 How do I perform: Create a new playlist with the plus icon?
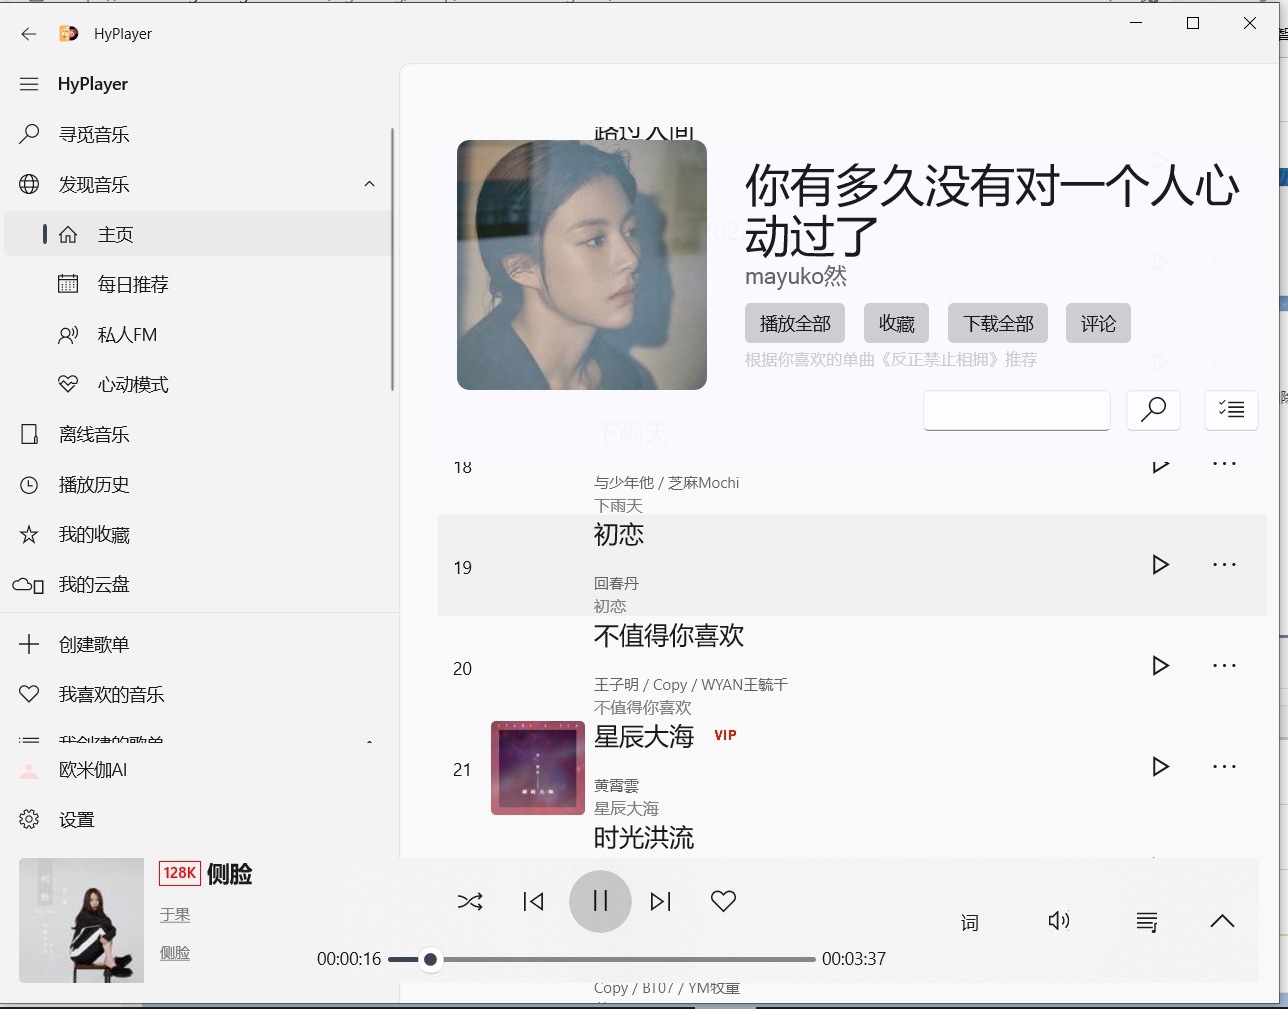tap(28, 644)
